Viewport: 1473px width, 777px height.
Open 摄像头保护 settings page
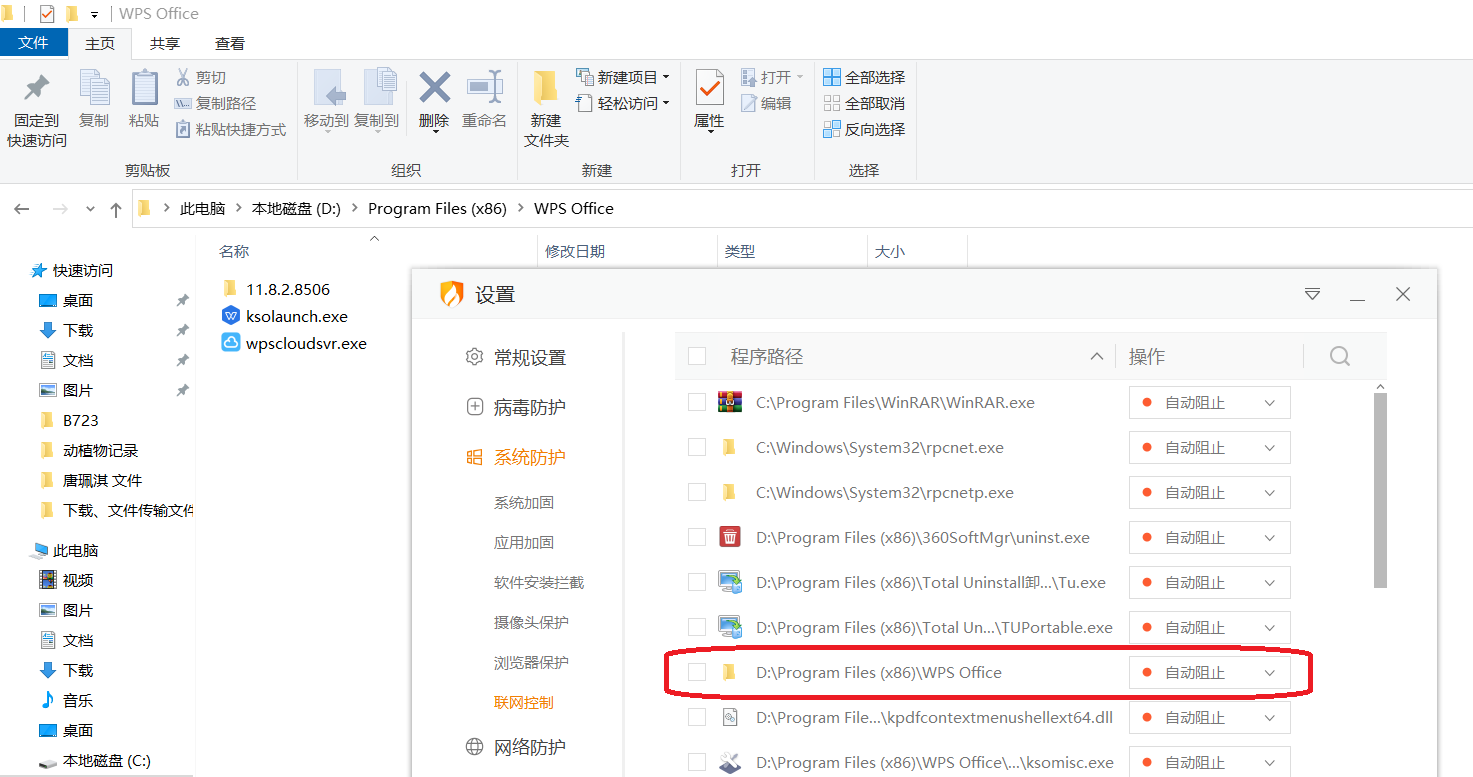point(531,622)
